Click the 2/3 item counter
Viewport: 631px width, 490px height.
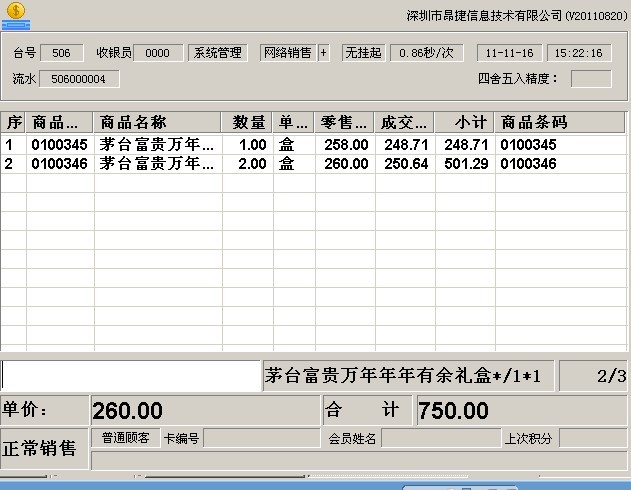[593, 376]
